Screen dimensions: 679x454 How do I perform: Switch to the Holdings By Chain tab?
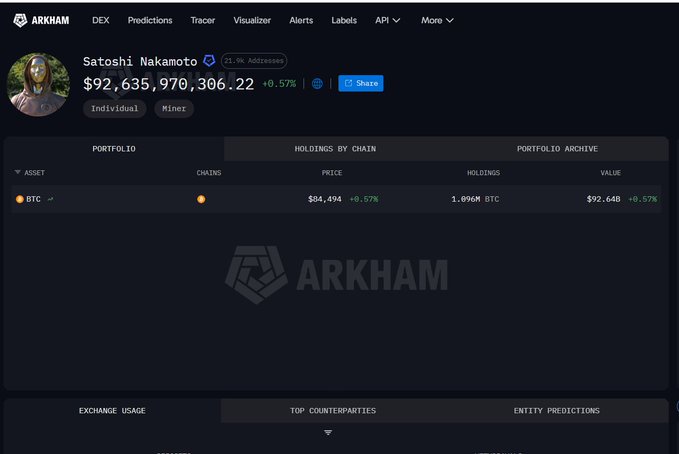(x=335, y=149)
